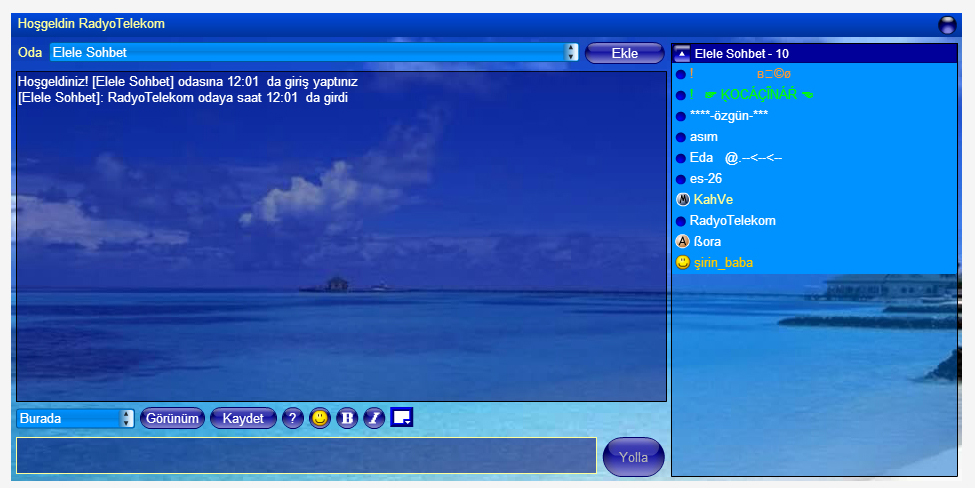Toggle italic text formatting
The width and height of the screenshot is (975, 488).
373,418
